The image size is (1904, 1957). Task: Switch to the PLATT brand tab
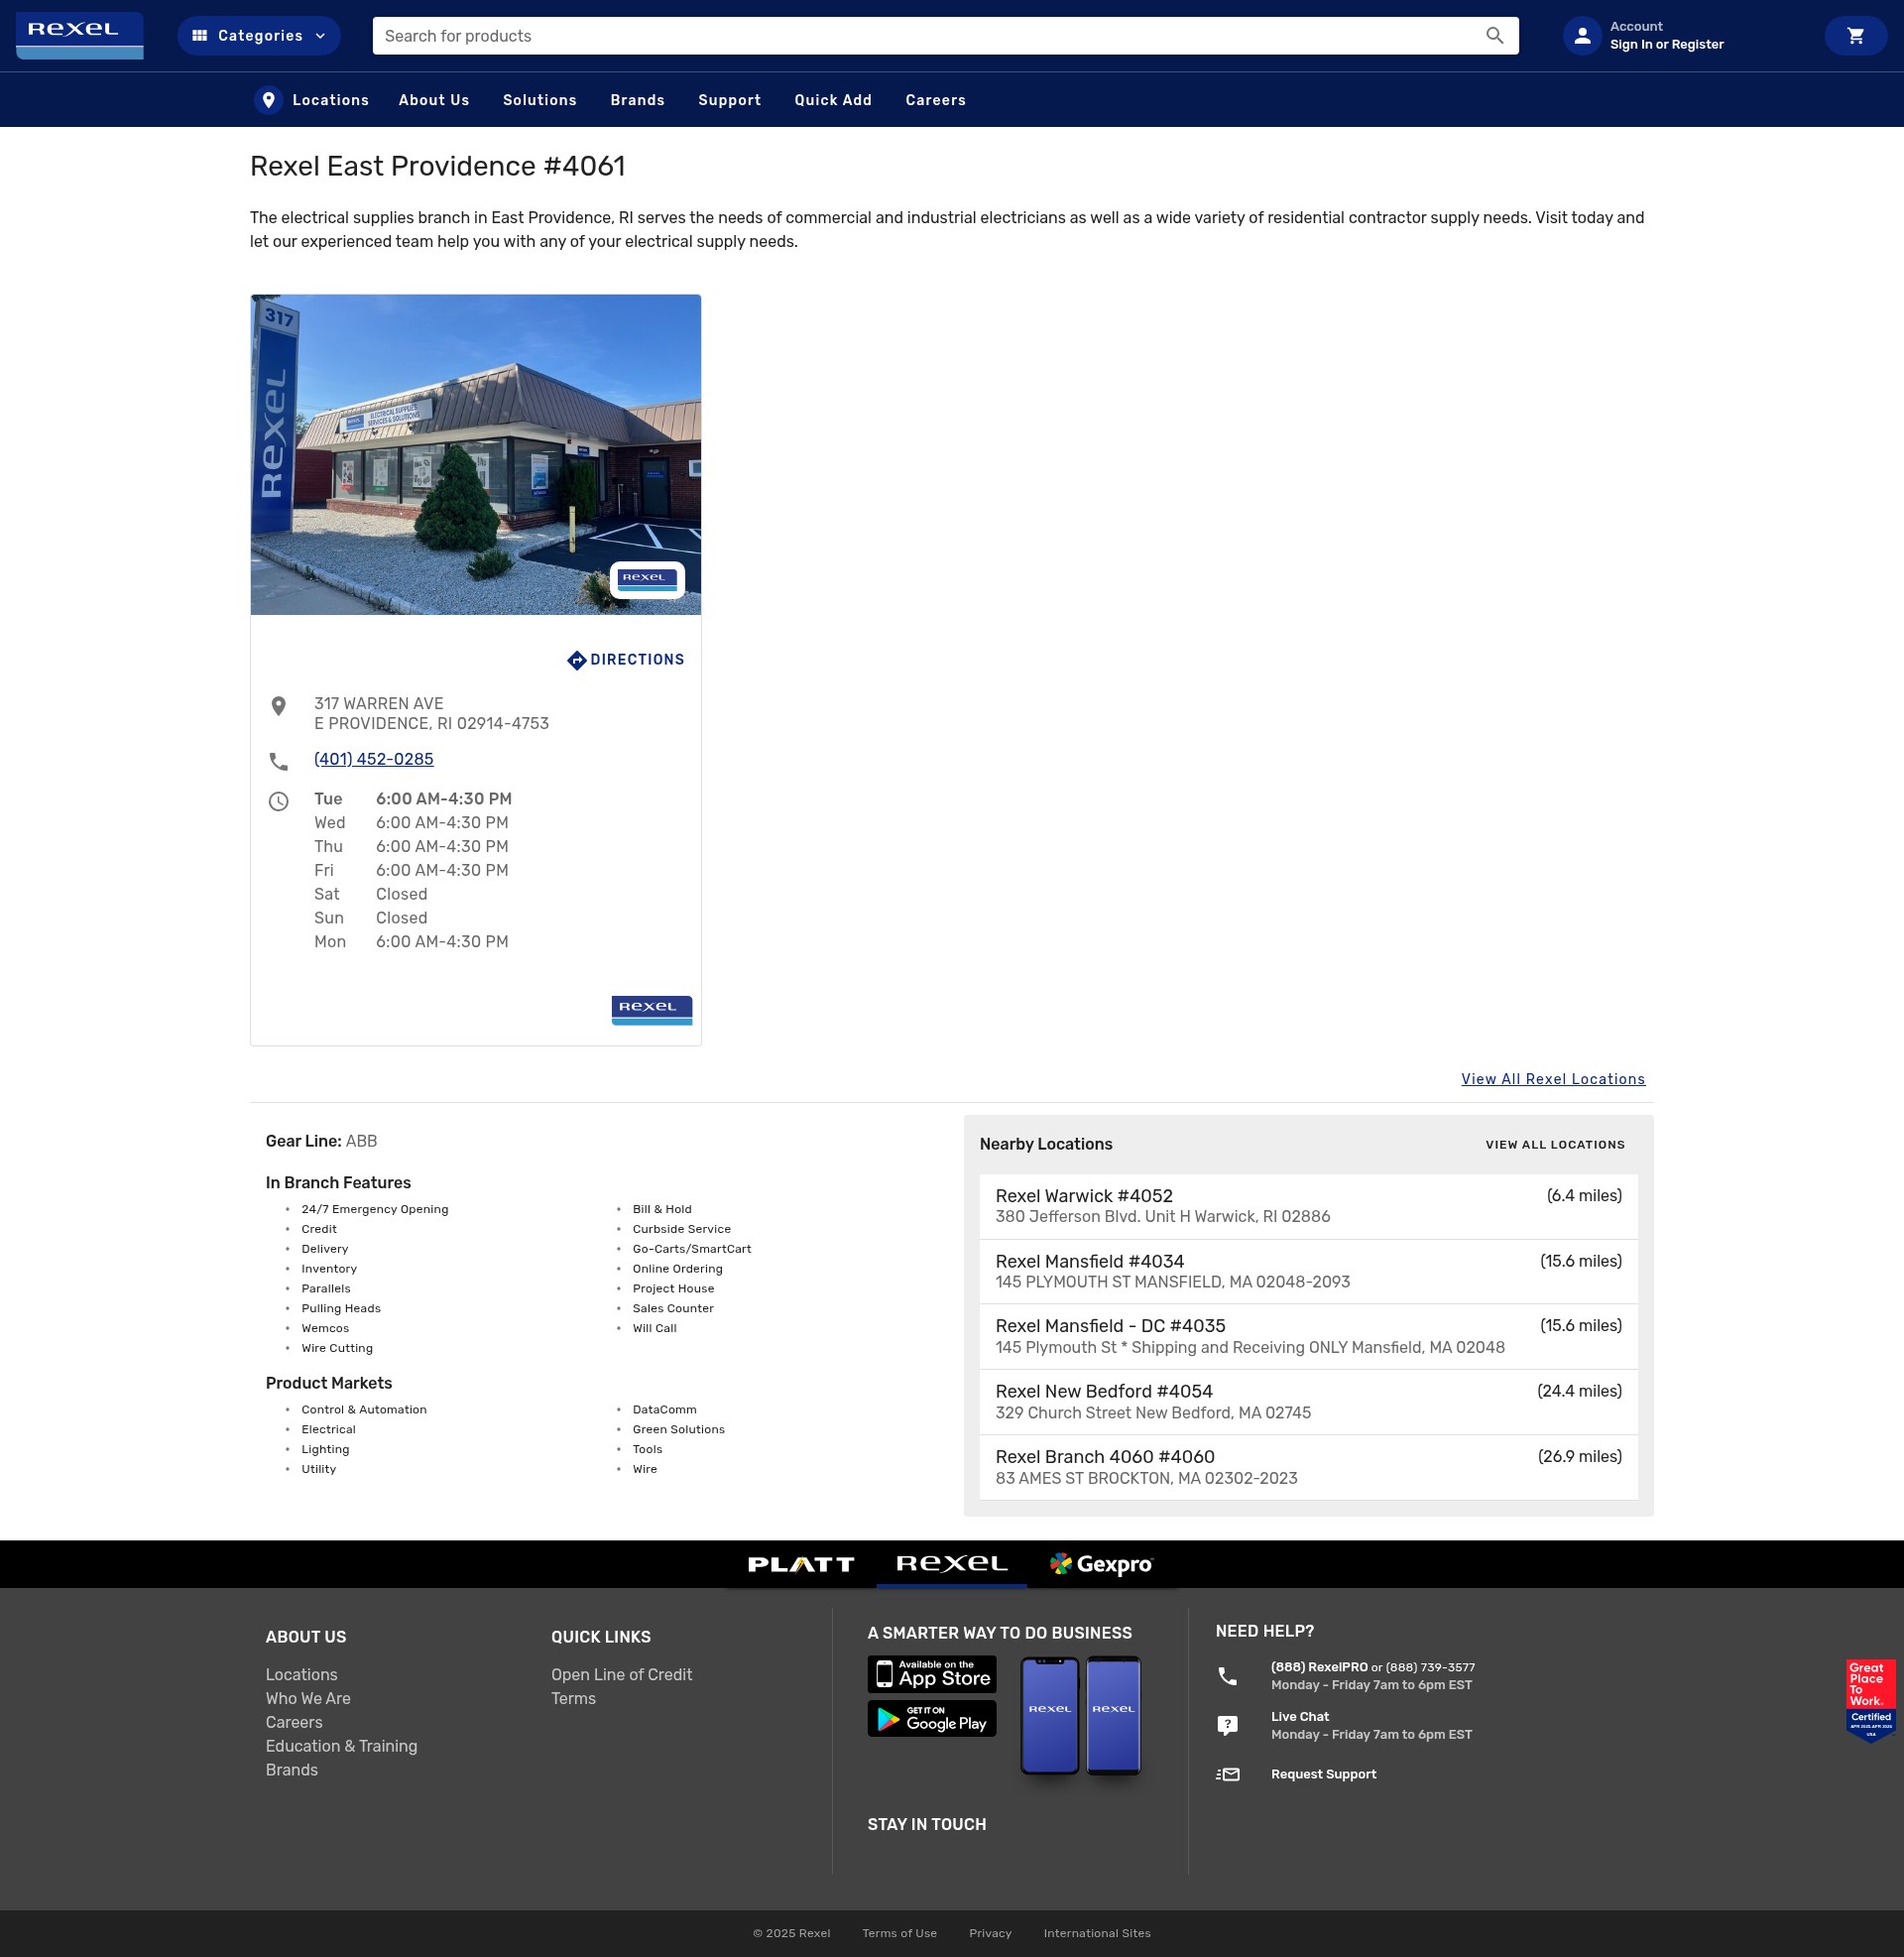[801, 1564]
